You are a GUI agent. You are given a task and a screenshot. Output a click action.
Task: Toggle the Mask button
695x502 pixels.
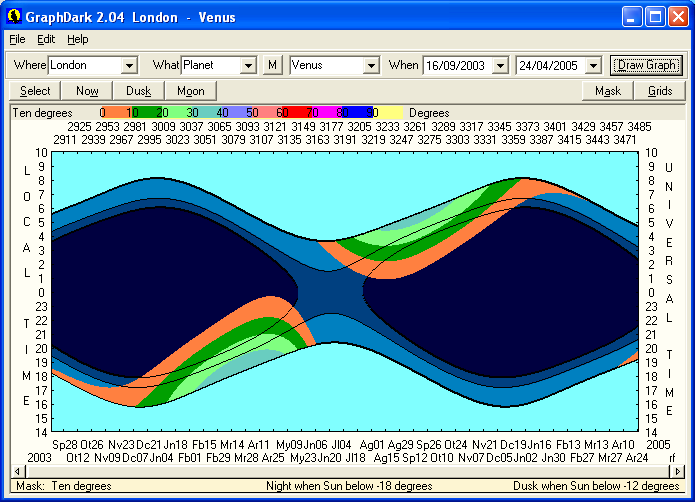point(608,91)
